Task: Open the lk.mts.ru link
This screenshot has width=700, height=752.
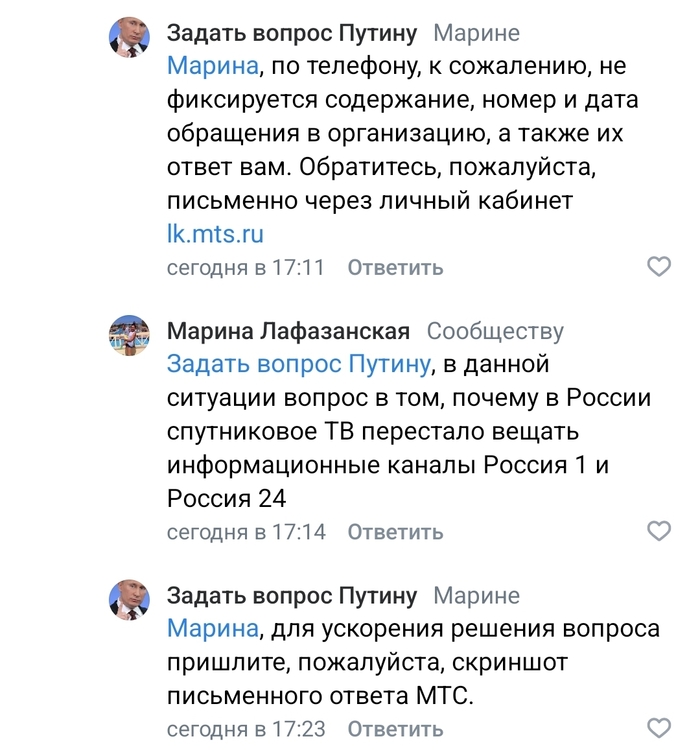Action: (x=215, y=234)
